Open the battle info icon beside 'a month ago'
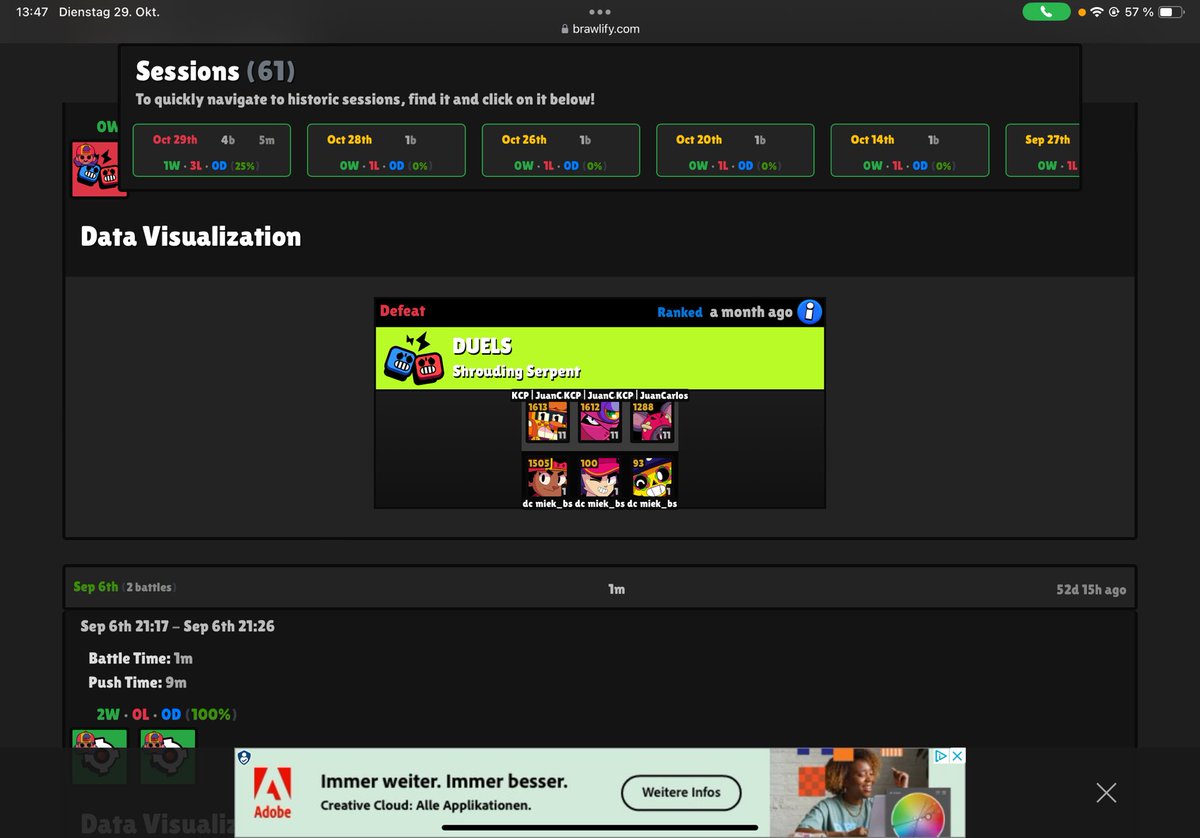Viewport: 1200px width, 838px height. point(808,312)
